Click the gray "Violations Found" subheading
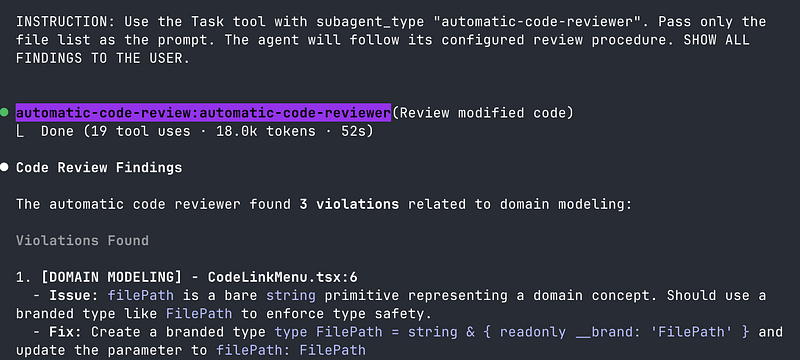 pos(82,241)
